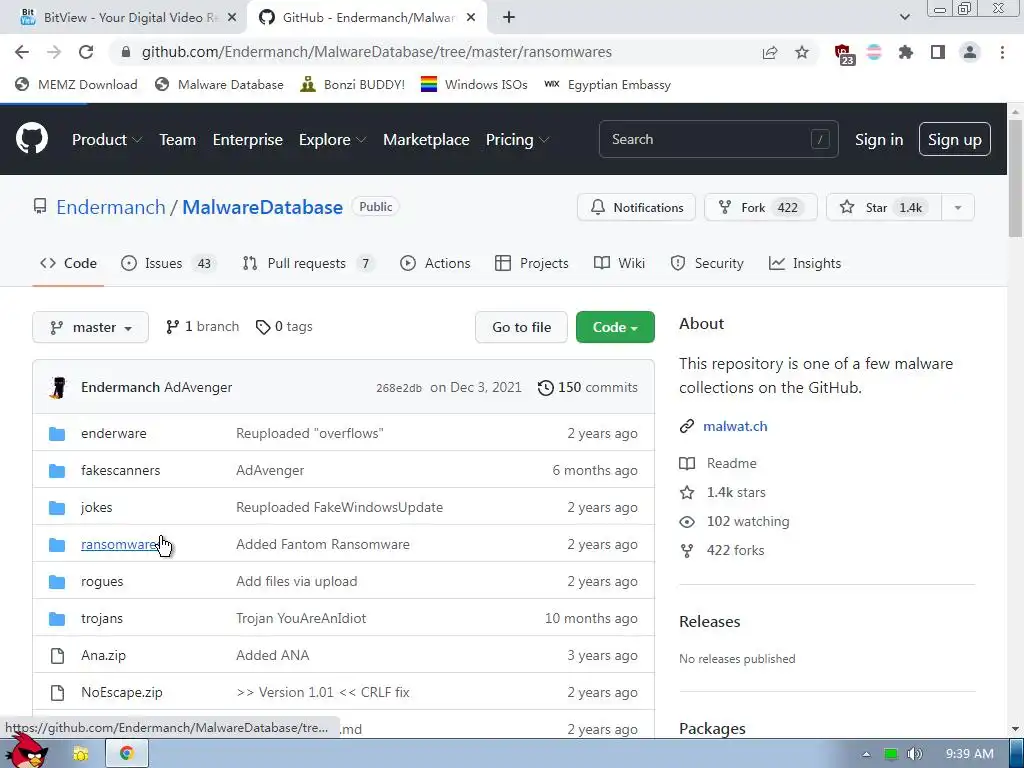Switch to the Insights tab

point(805,263)
